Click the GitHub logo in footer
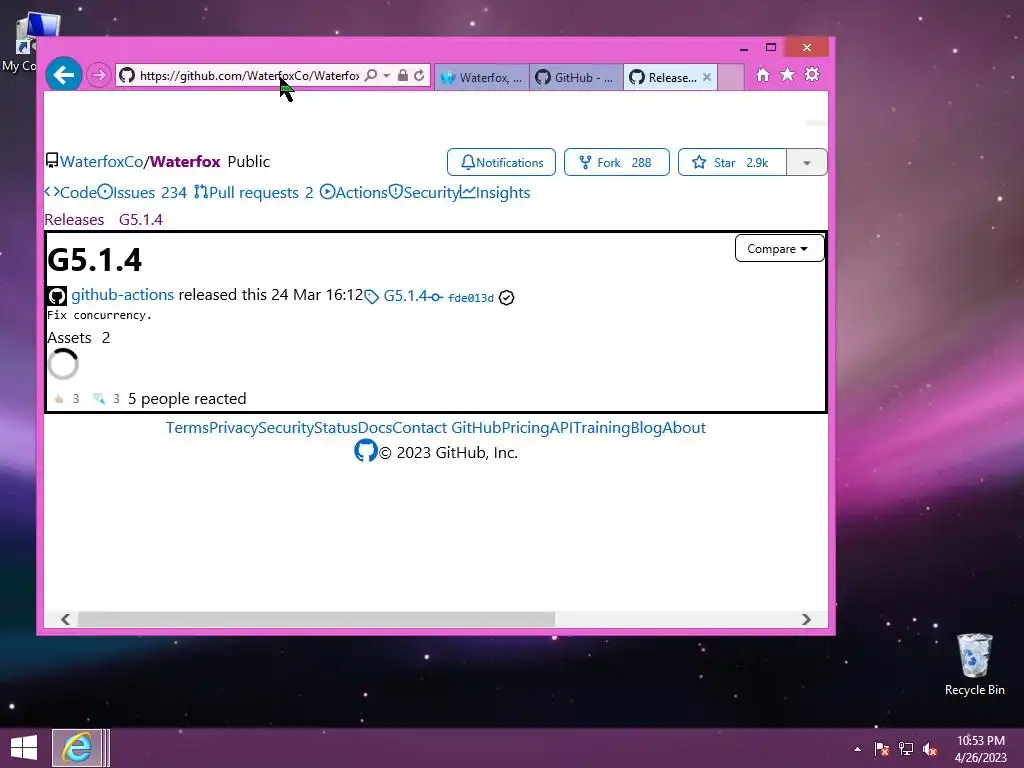 (x=366, y=451)
